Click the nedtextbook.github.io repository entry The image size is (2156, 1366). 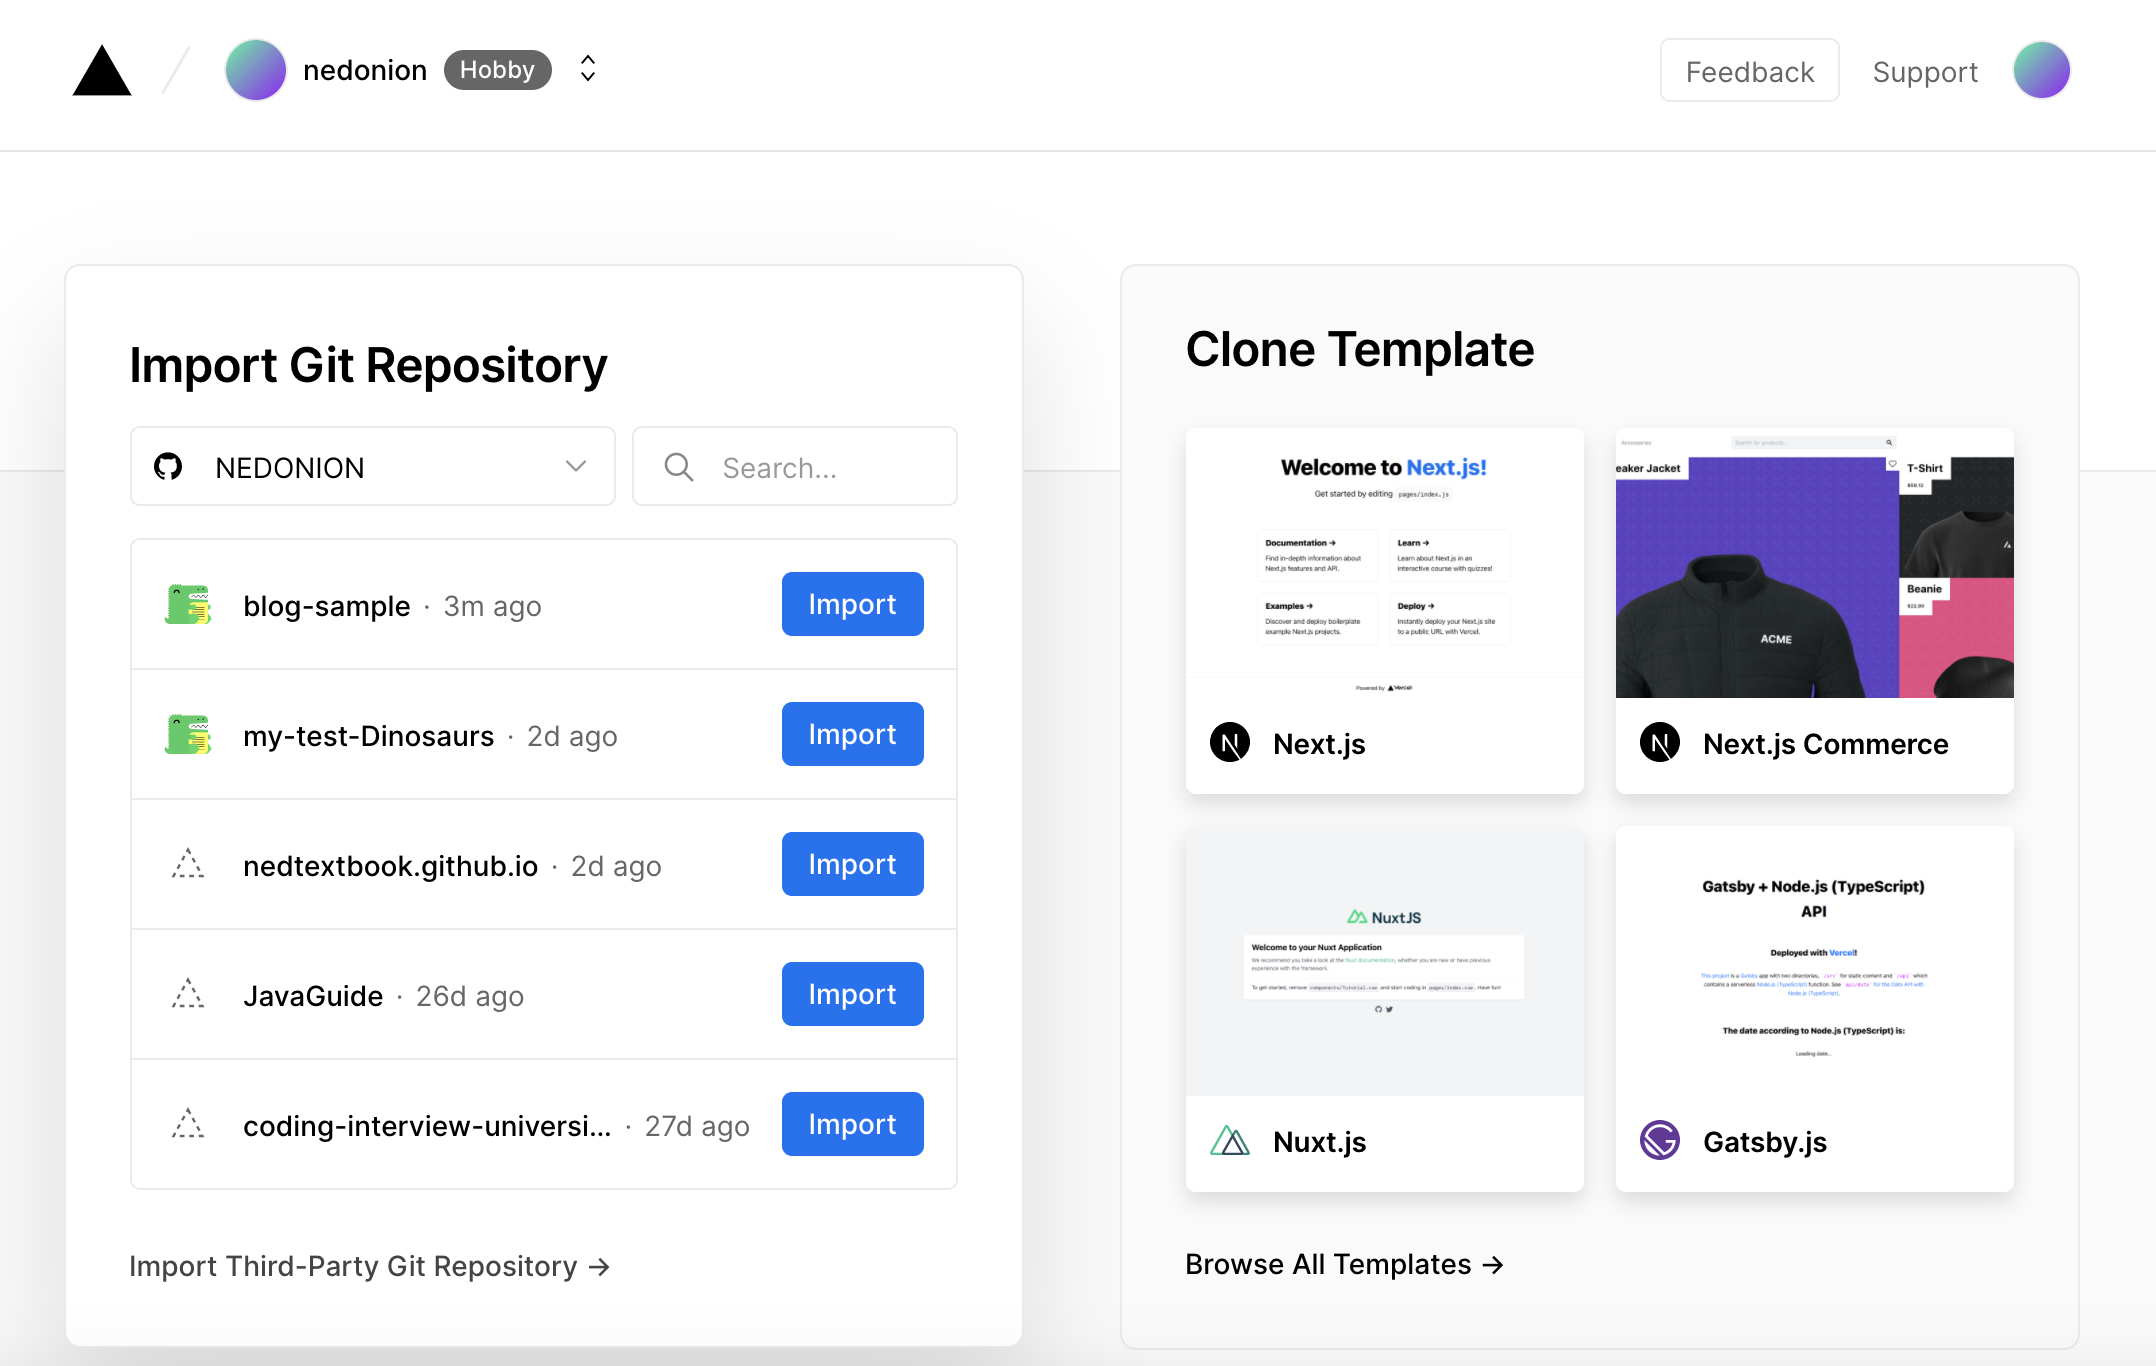388,863
